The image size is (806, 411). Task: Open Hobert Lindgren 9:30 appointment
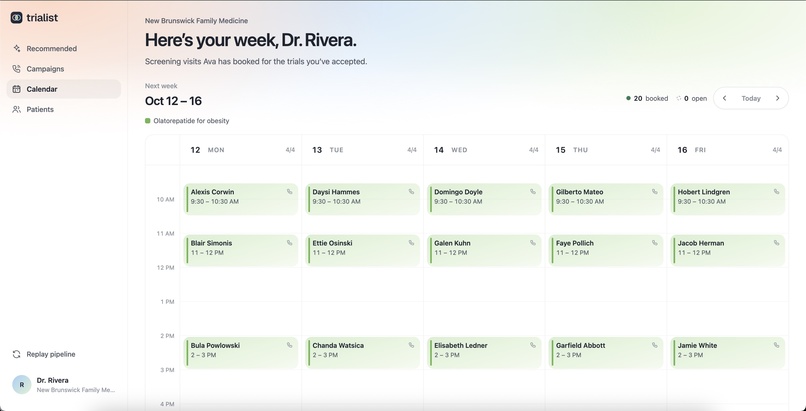728,199
